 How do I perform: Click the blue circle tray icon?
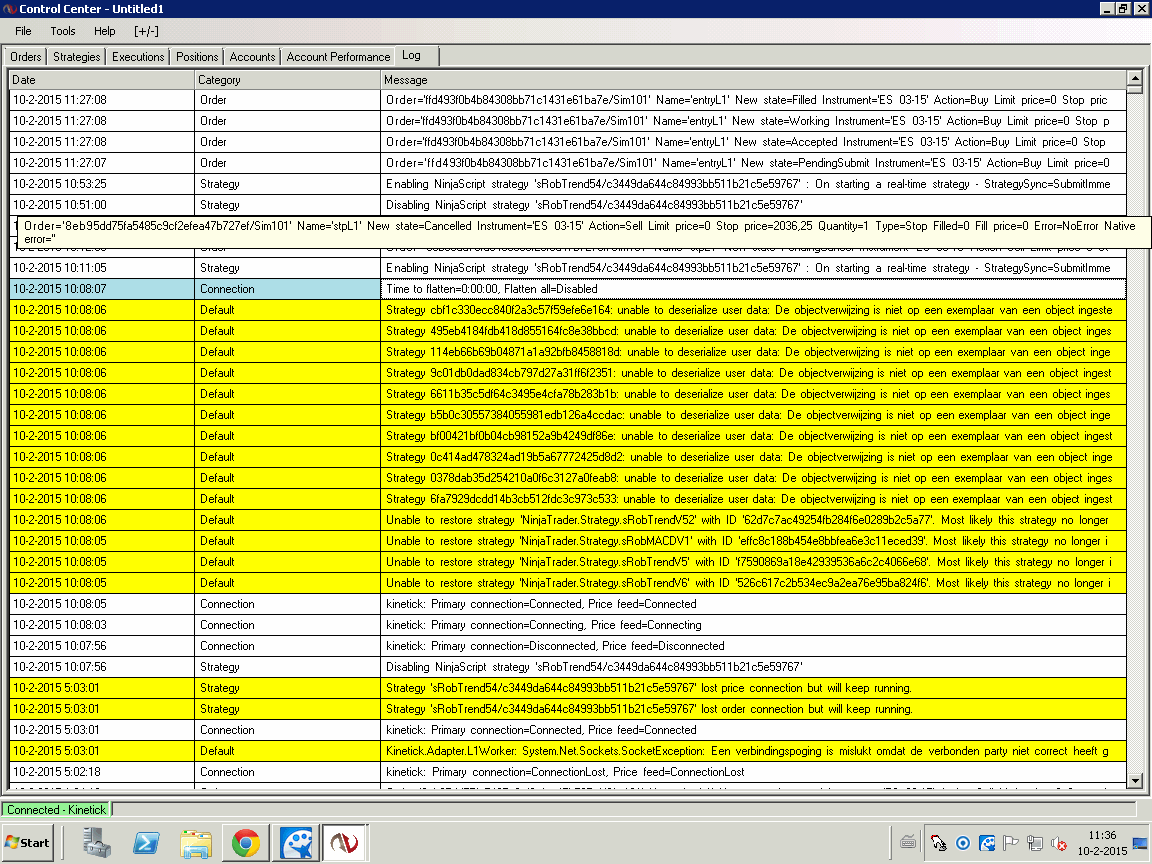(x=963, y=843)
